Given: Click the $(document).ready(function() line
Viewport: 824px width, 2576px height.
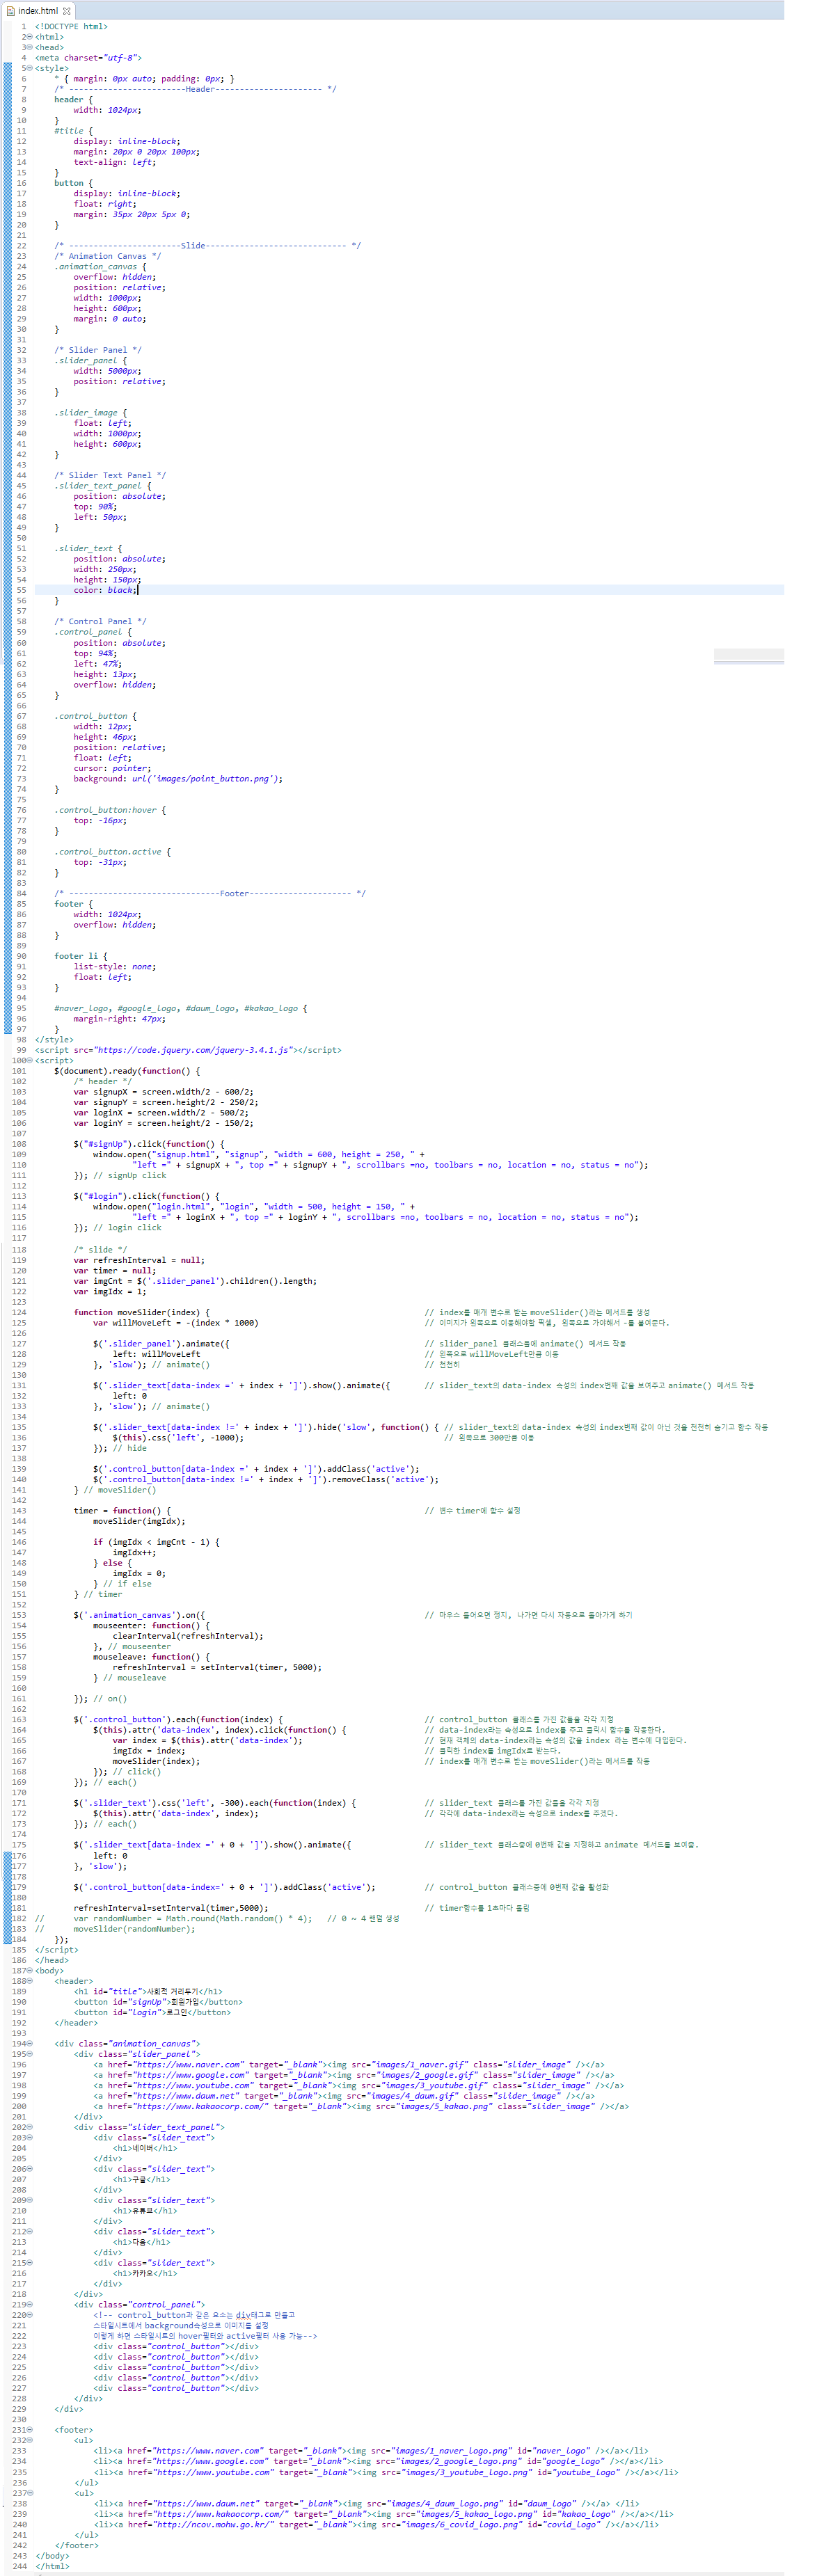Looking at the screenshot, I should click(x=127, y=1071).
